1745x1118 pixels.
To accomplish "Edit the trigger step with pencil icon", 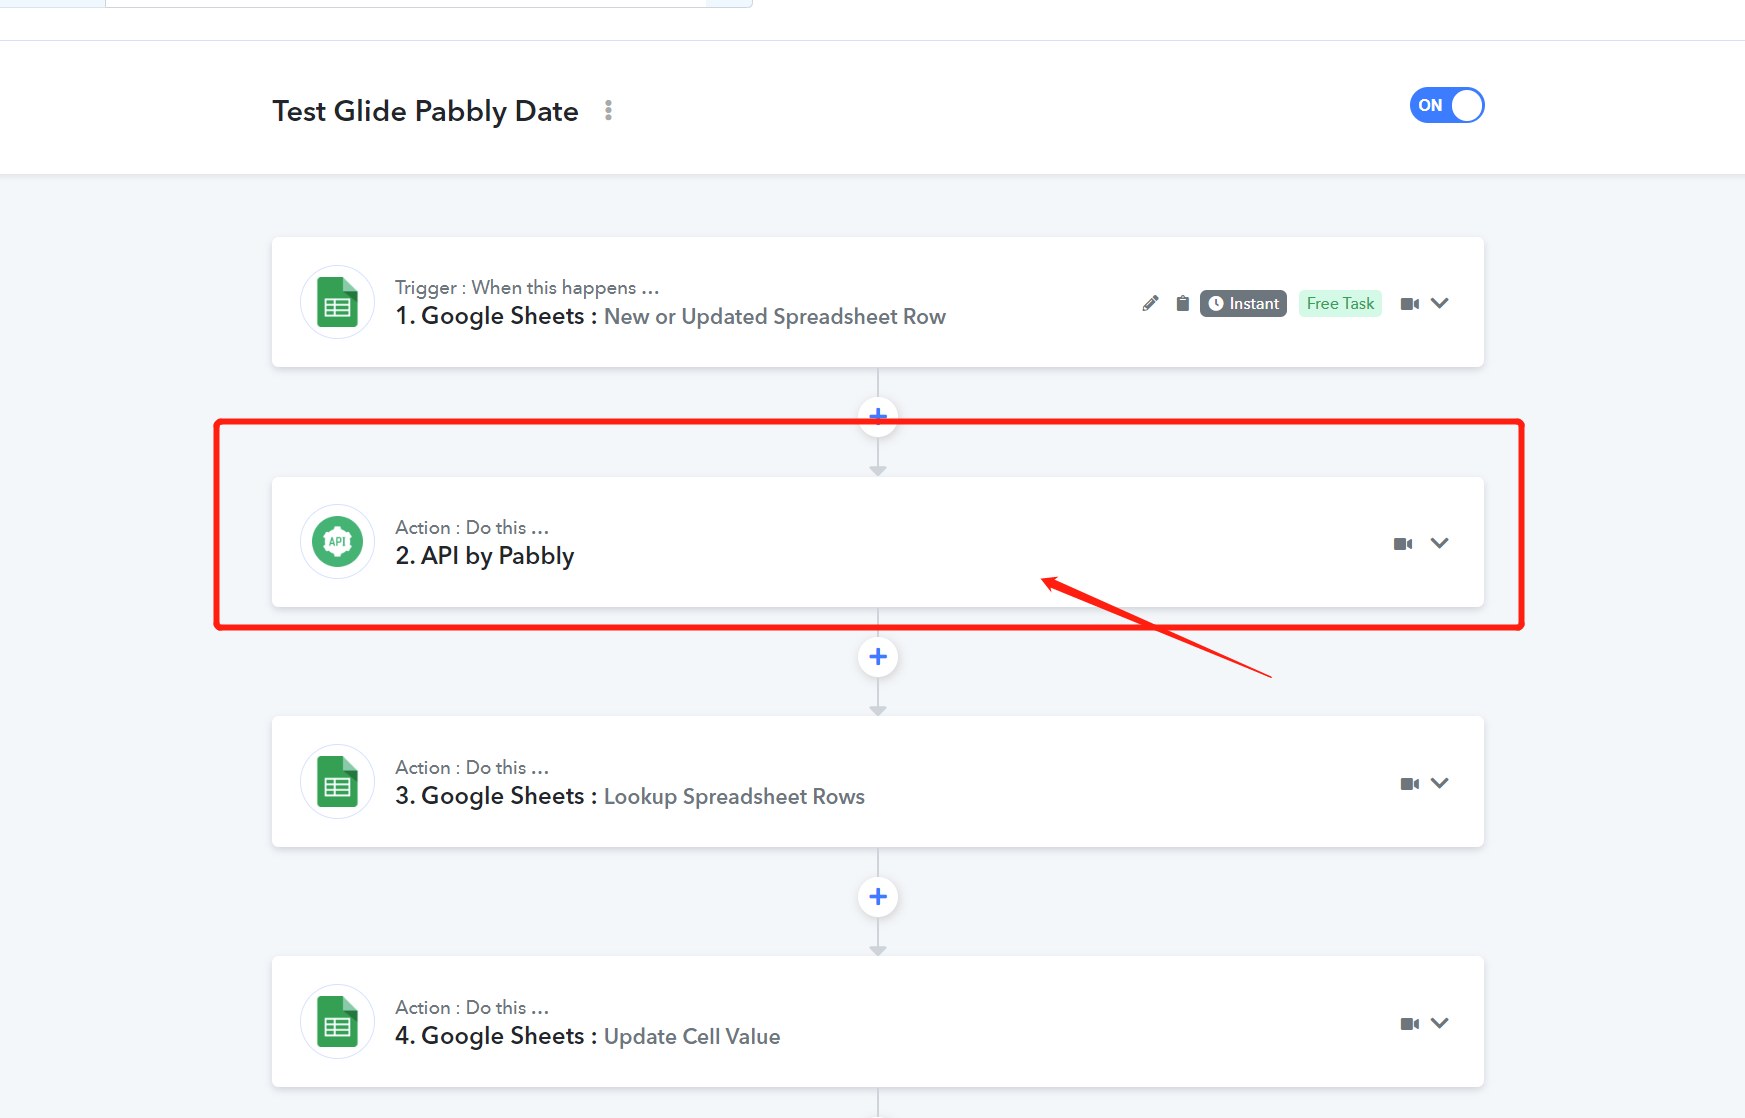I will [1150, 303].
